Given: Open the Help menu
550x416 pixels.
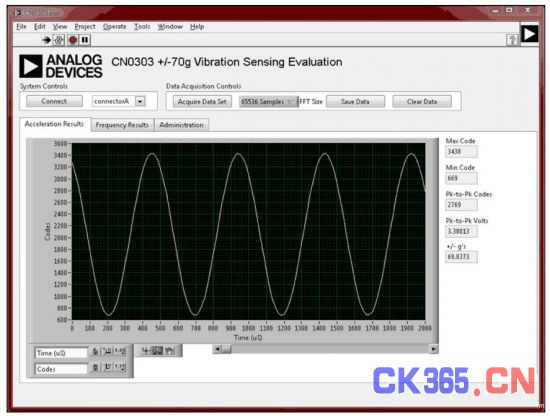Looking at the screenshot, I should point(197,27).
